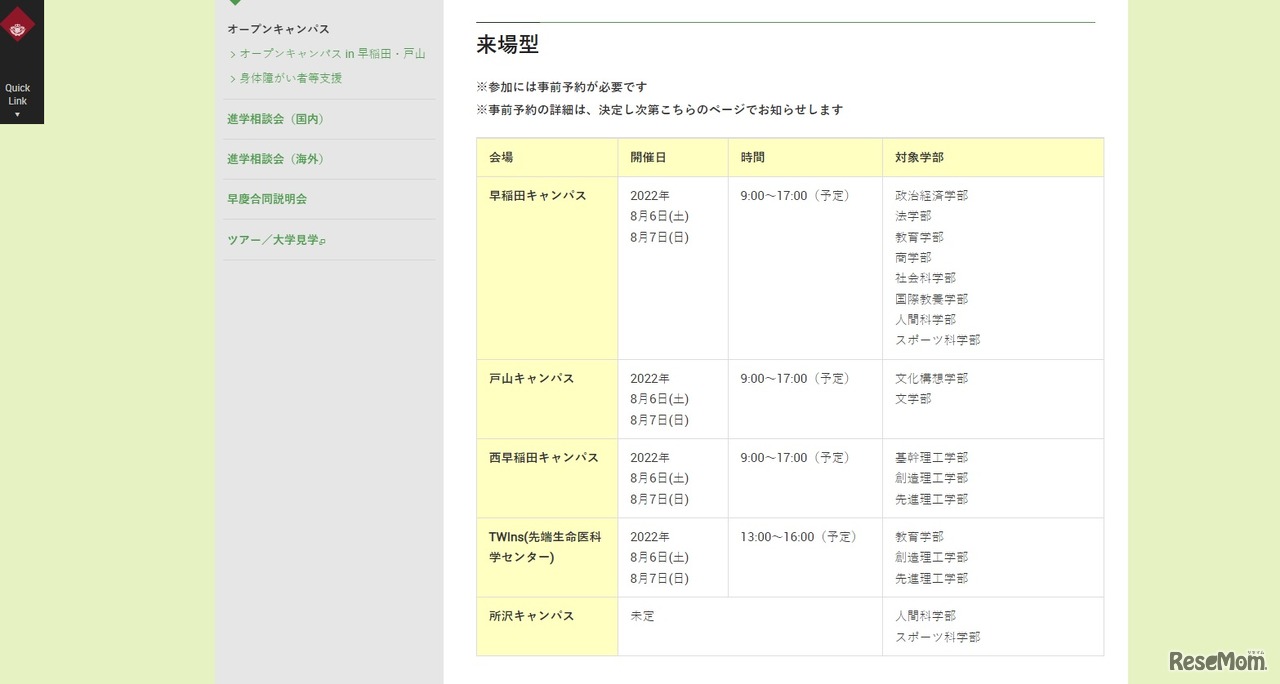Click 基幹理工学部 in the 西早稲田 row

click(x=931, y=457)
